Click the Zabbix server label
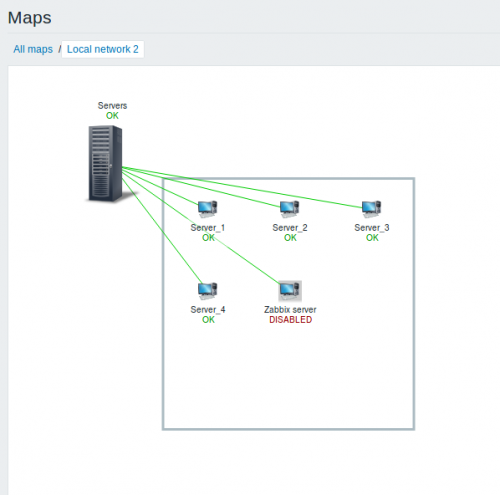The image size is (500, 495). [x=290, y=310]
